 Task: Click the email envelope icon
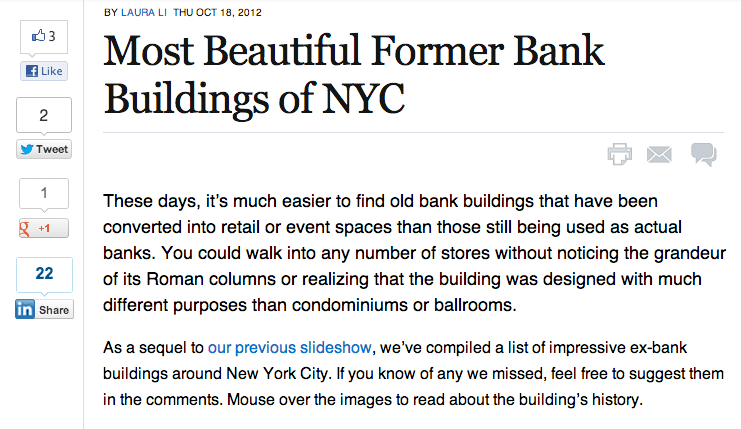pos(659,154)
